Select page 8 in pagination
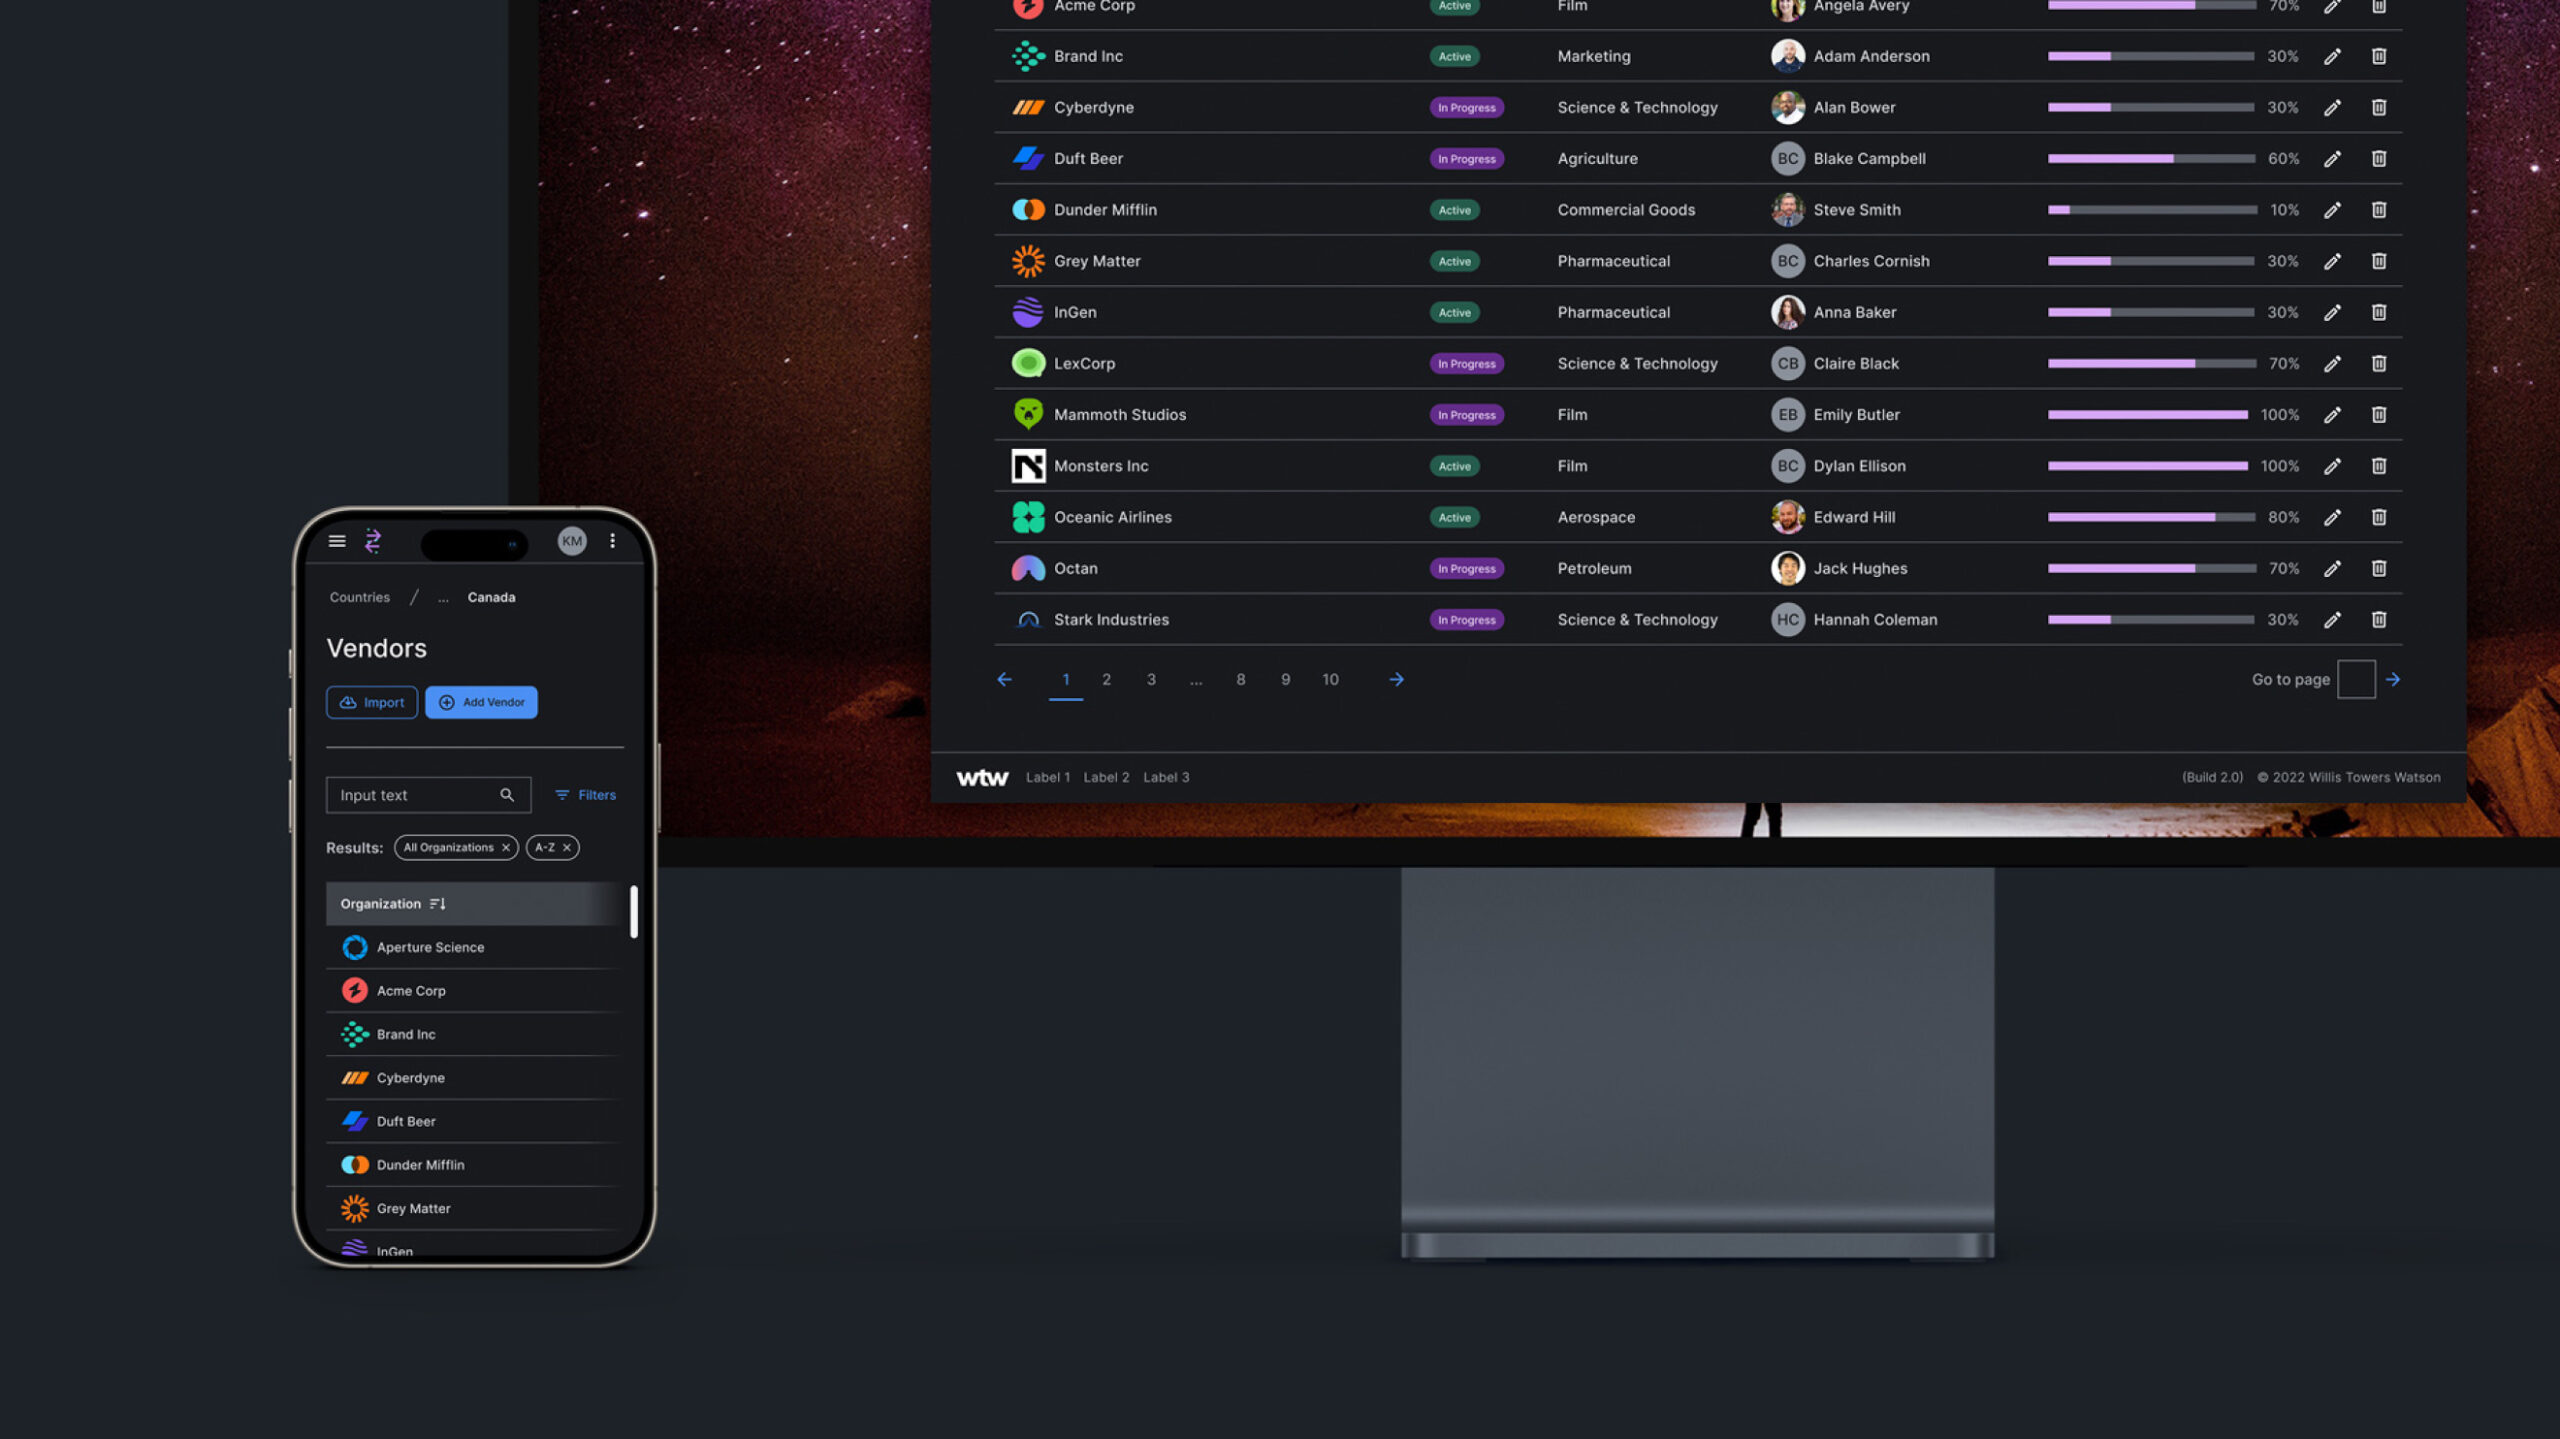 [1241, 679]
